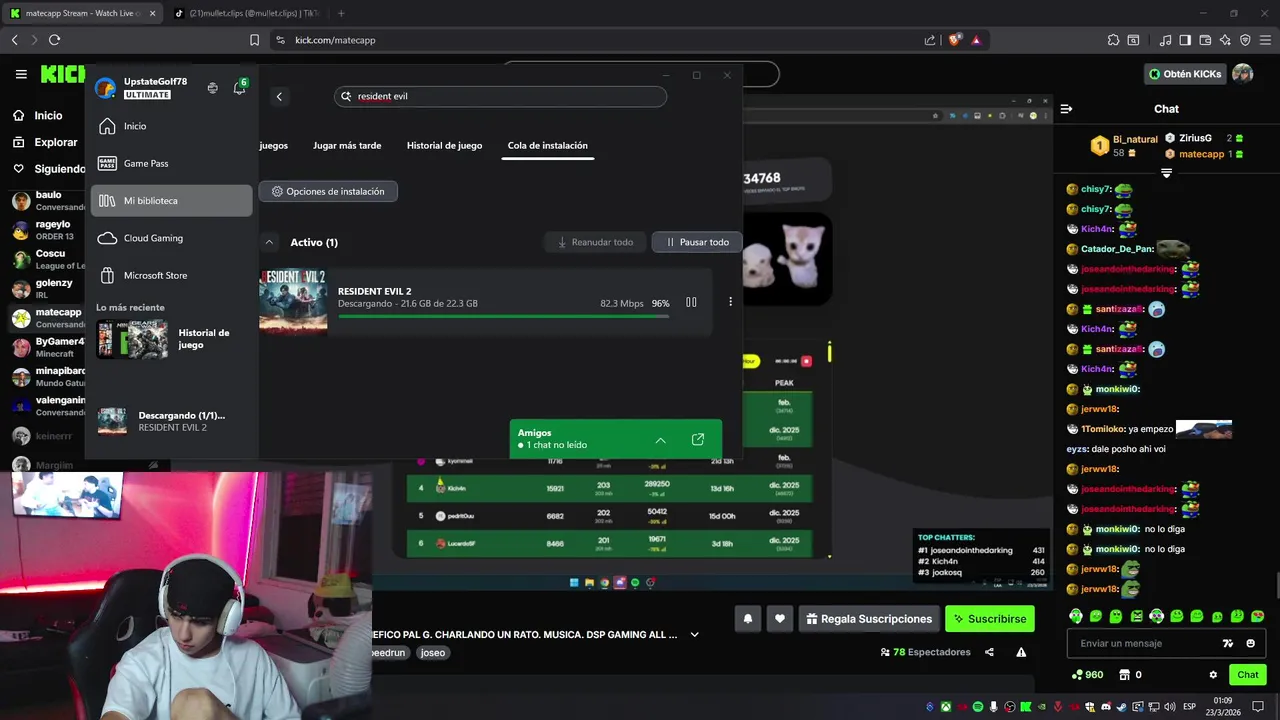The width and height of the screenshot is (1280, 720).
Task: Follow channel with heart button
Action: point(780,619)
